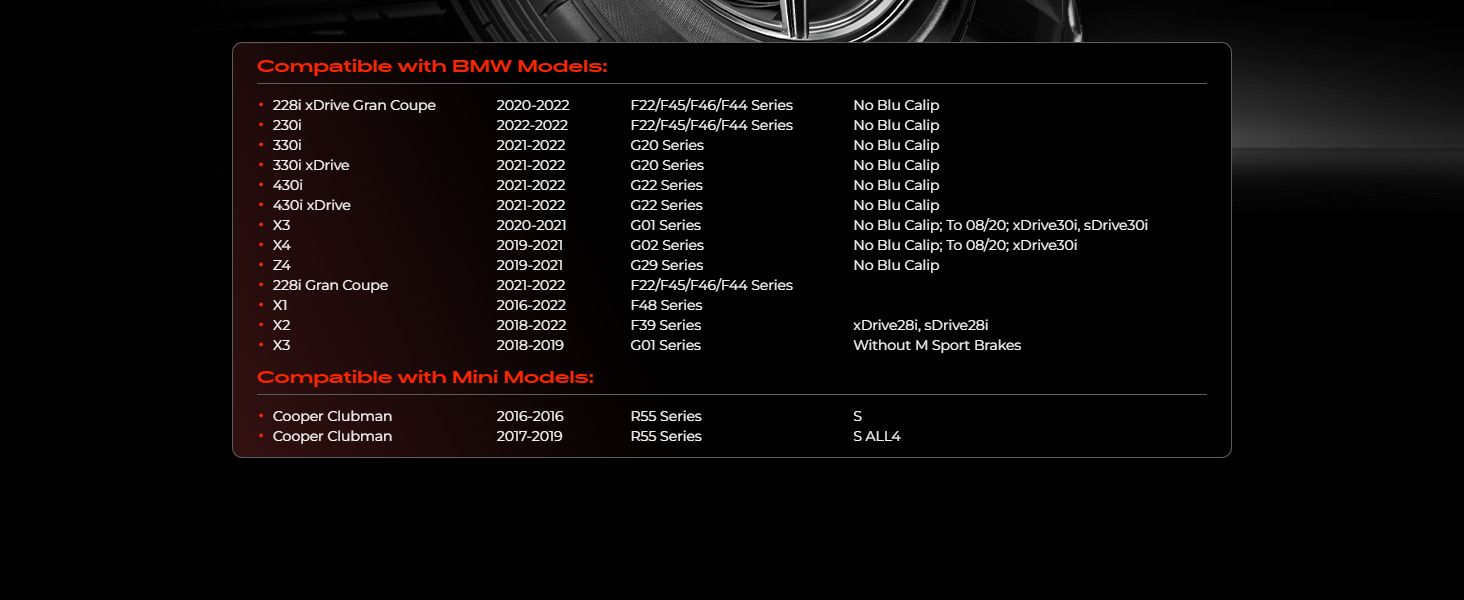The width and height of the screenshot is (1464, 600).
Task: Click the 'xDrive28i, sDrive28i' note
Action: coord(921,325)
